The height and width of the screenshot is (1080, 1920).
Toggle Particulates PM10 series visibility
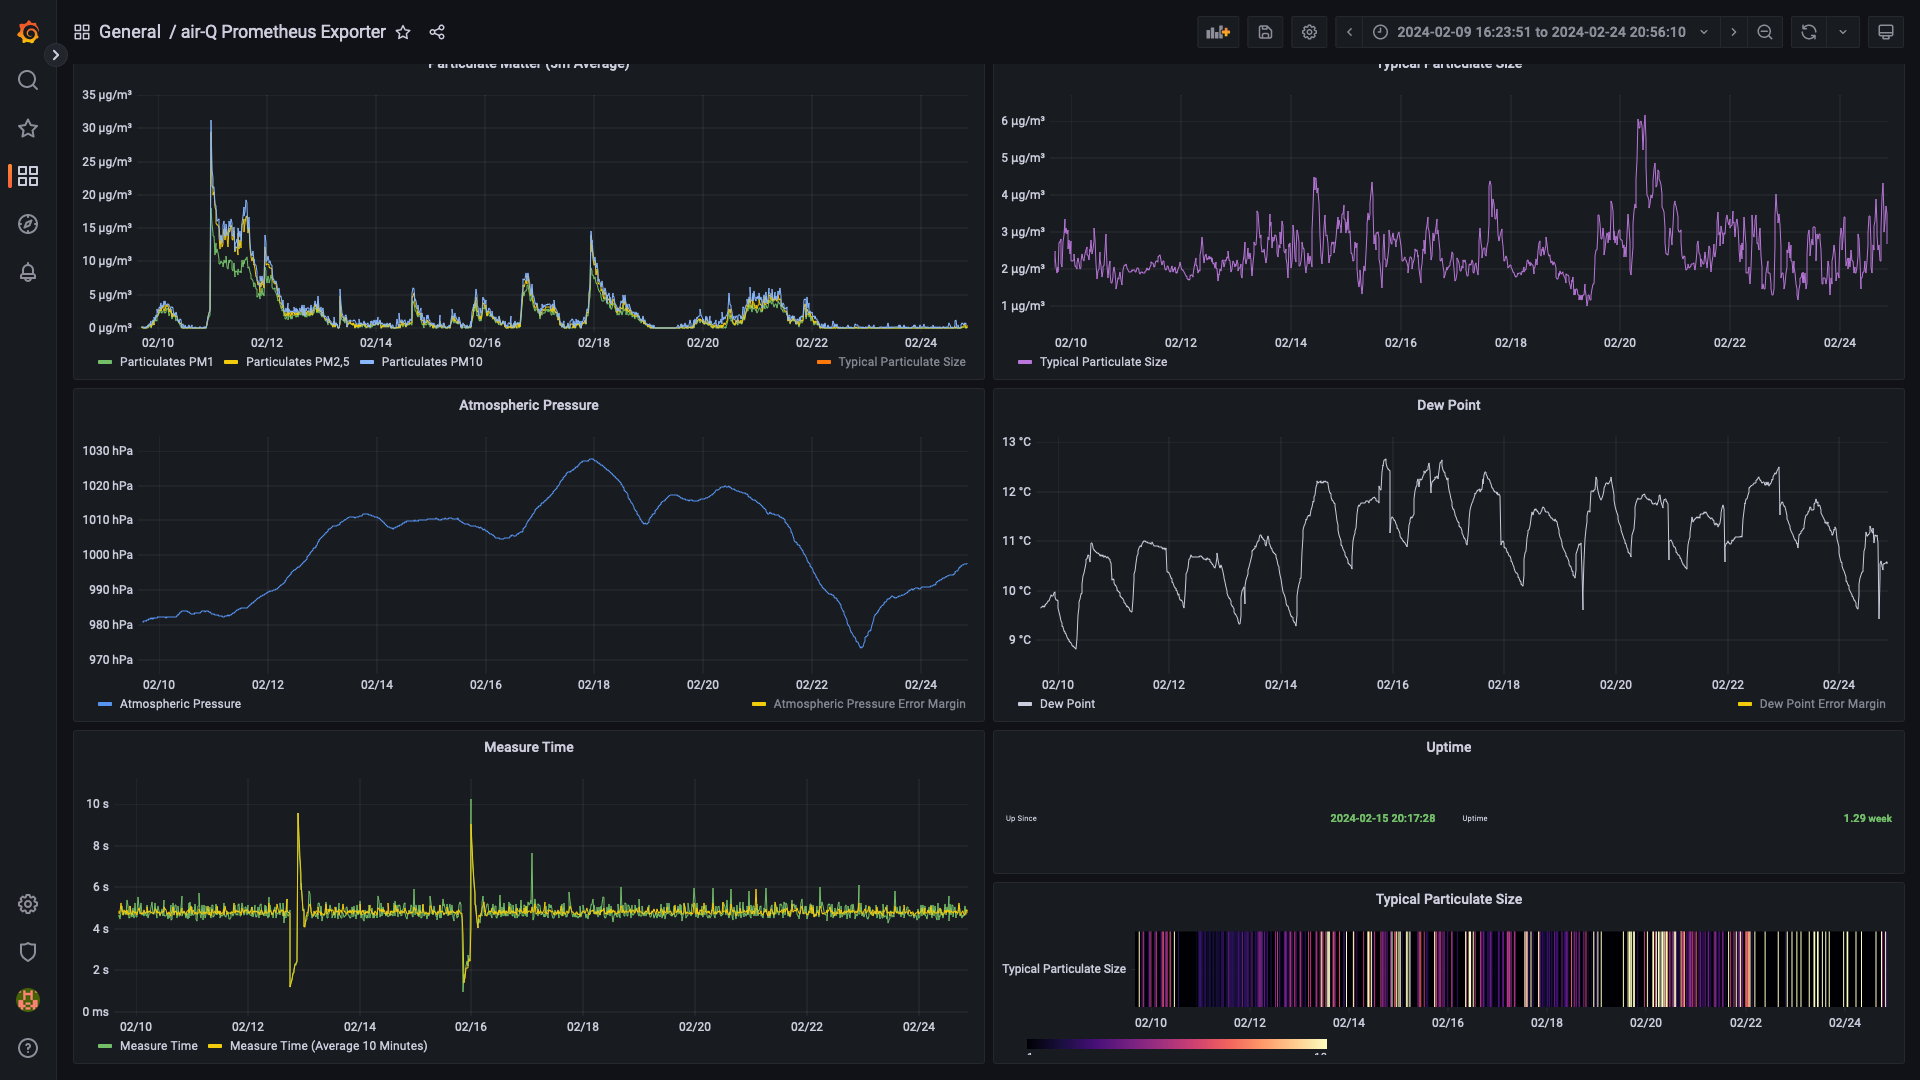click(431, 362)
